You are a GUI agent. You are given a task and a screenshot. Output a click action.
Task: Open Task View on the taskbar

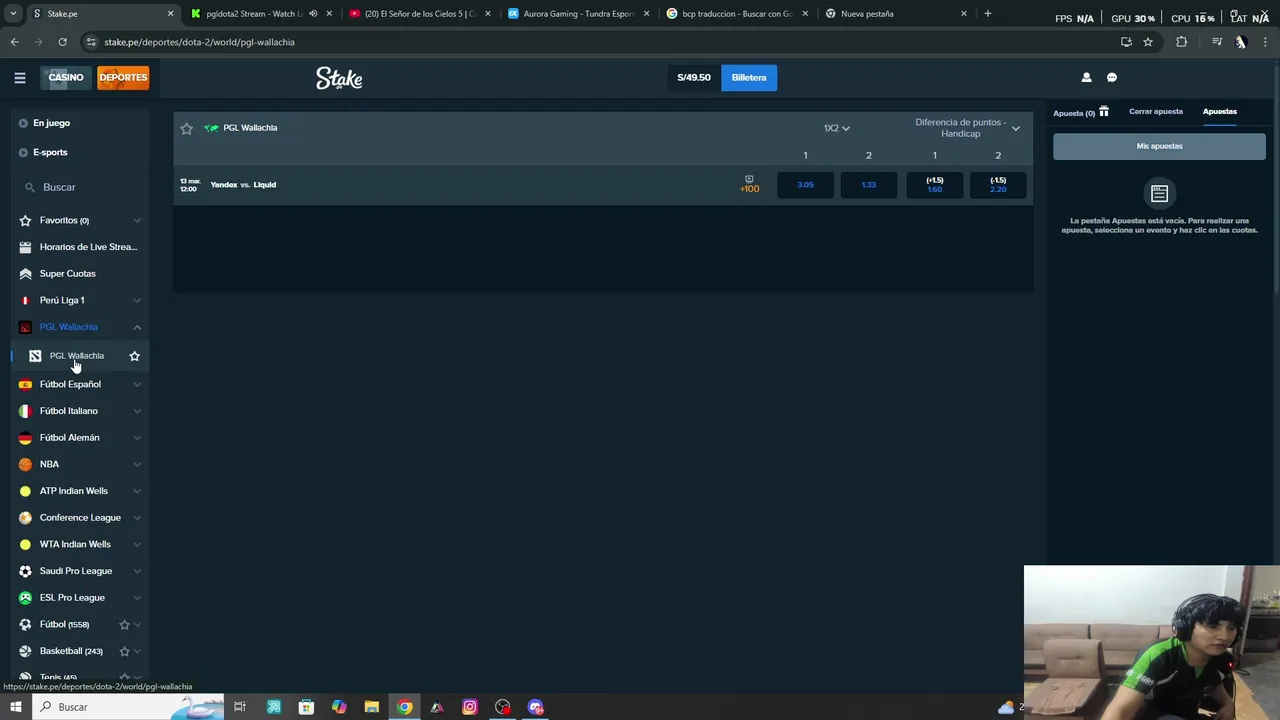[240, 707]
